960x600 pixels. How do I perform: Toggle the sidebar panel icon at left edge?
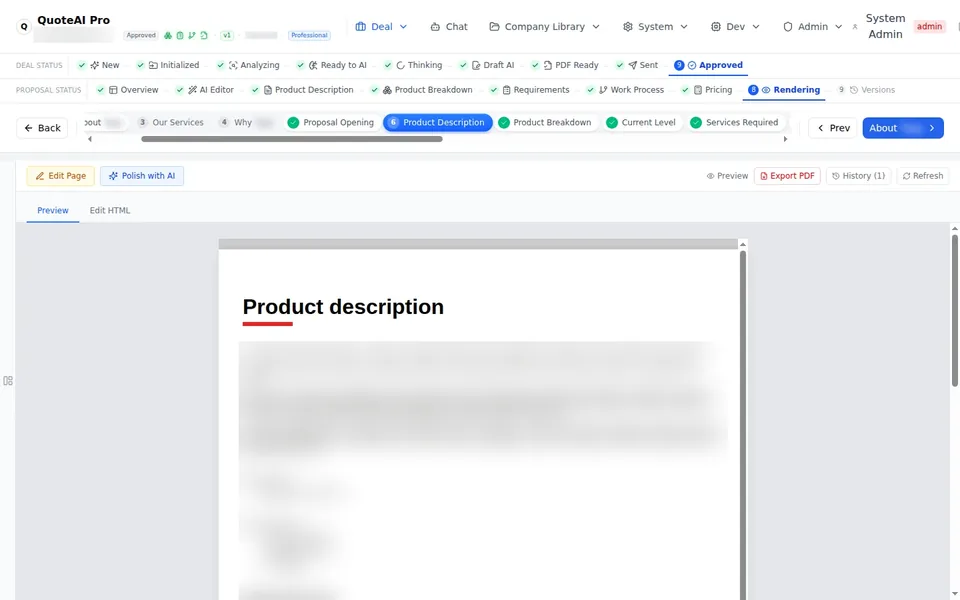pyautogui.click(x=8, y=381)
